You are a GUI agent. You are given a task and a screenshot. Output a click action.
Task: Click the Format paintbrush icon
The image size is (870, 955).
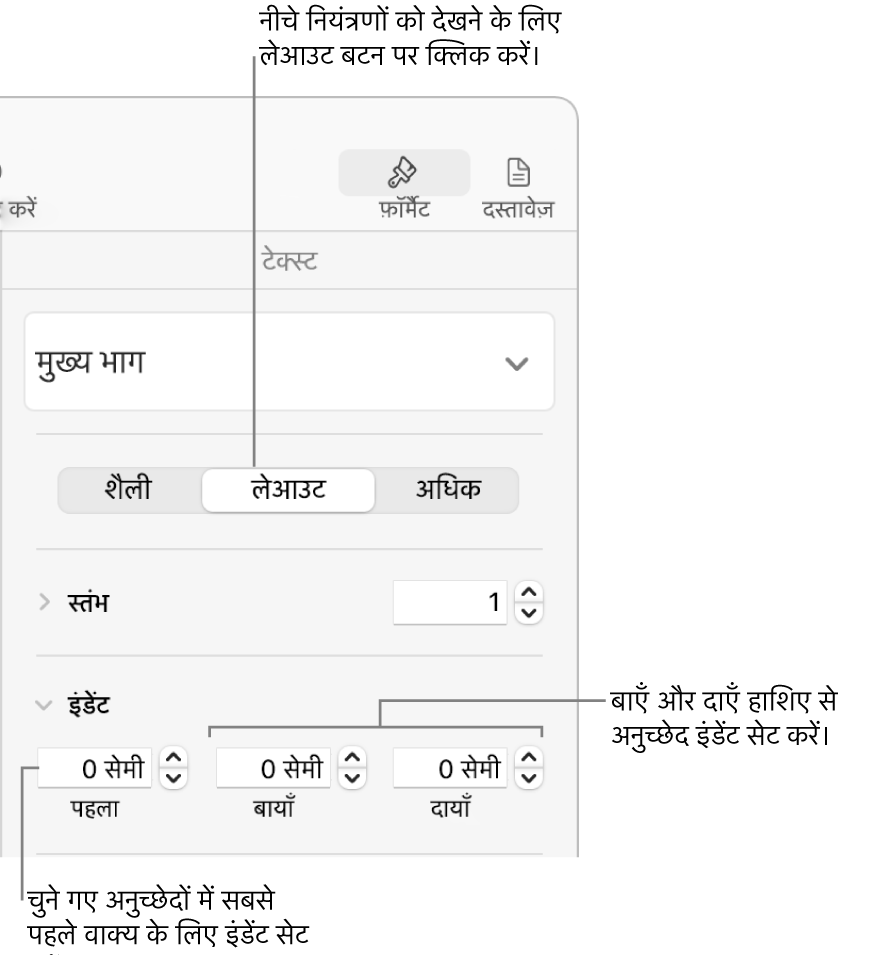pyautogui.click(x=403, y=172)
